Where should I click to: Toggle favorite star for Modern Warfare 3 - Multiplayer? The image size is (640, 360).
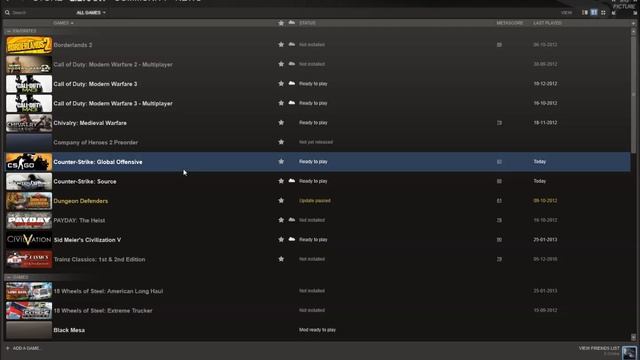coord(281,103)
